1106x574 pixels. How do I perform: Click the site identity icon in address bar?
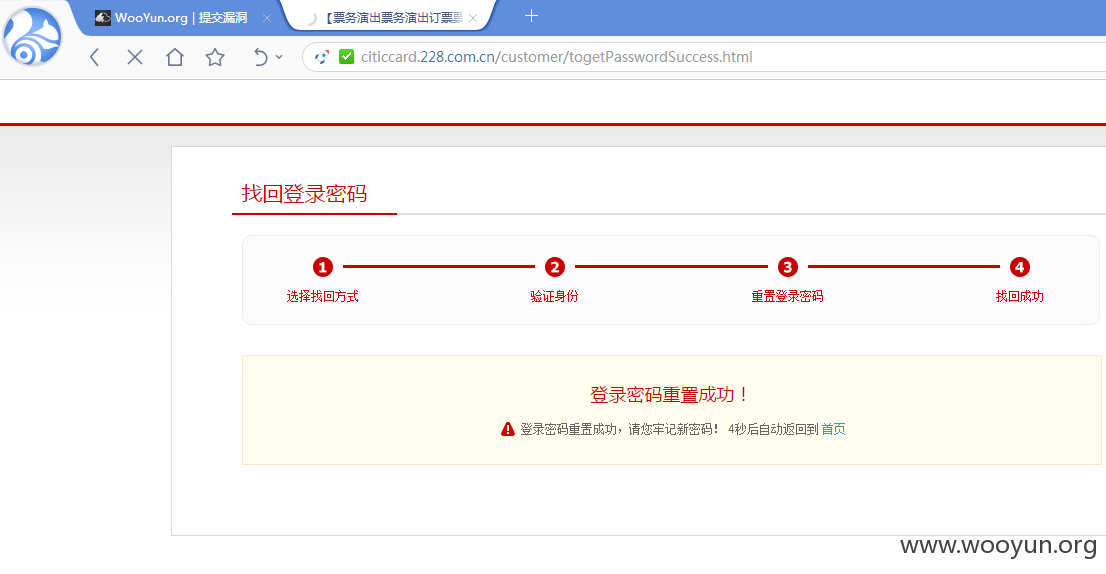coord(322,57)
